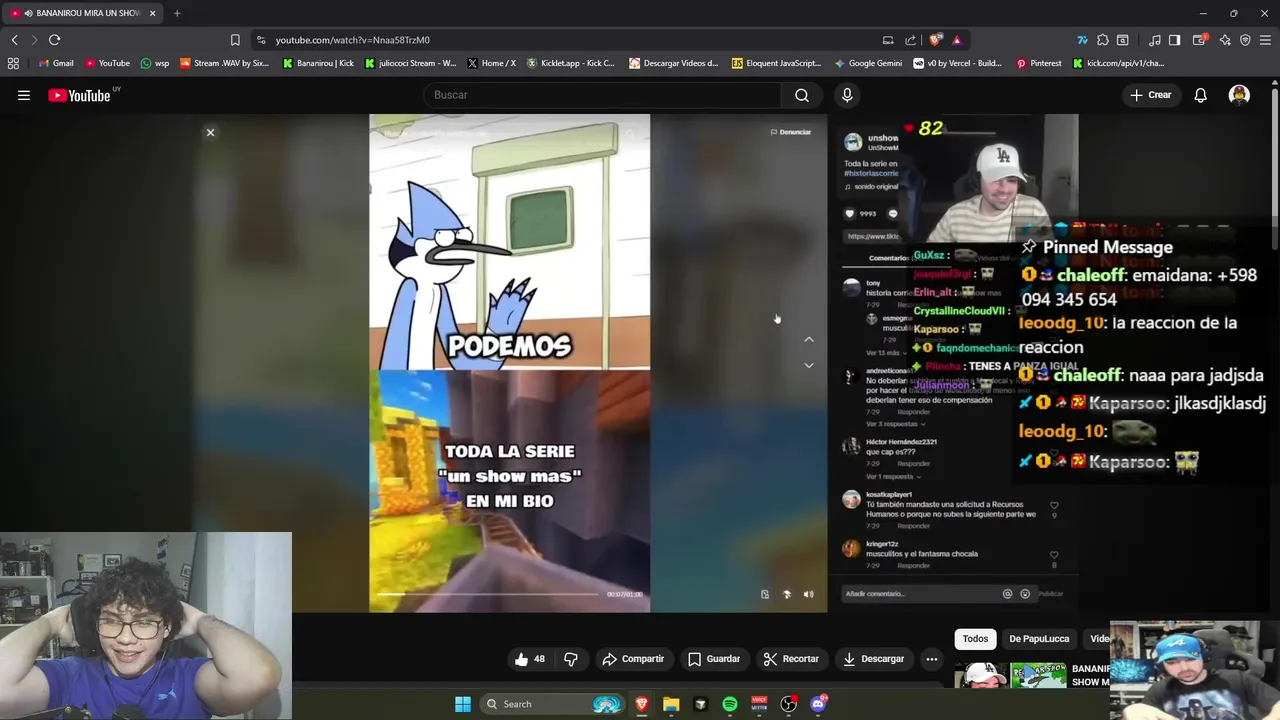Viewport: 1280px width, 720px height.
Task: Click the YouTube search magnifier button
Action: [x=802, y=95]
